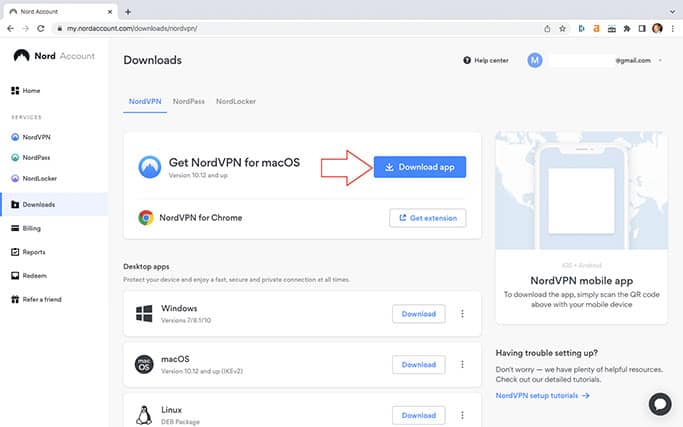Open more options for Windows download
The width and height of the screenshot is (683, 427).
(x=462, y=314)
